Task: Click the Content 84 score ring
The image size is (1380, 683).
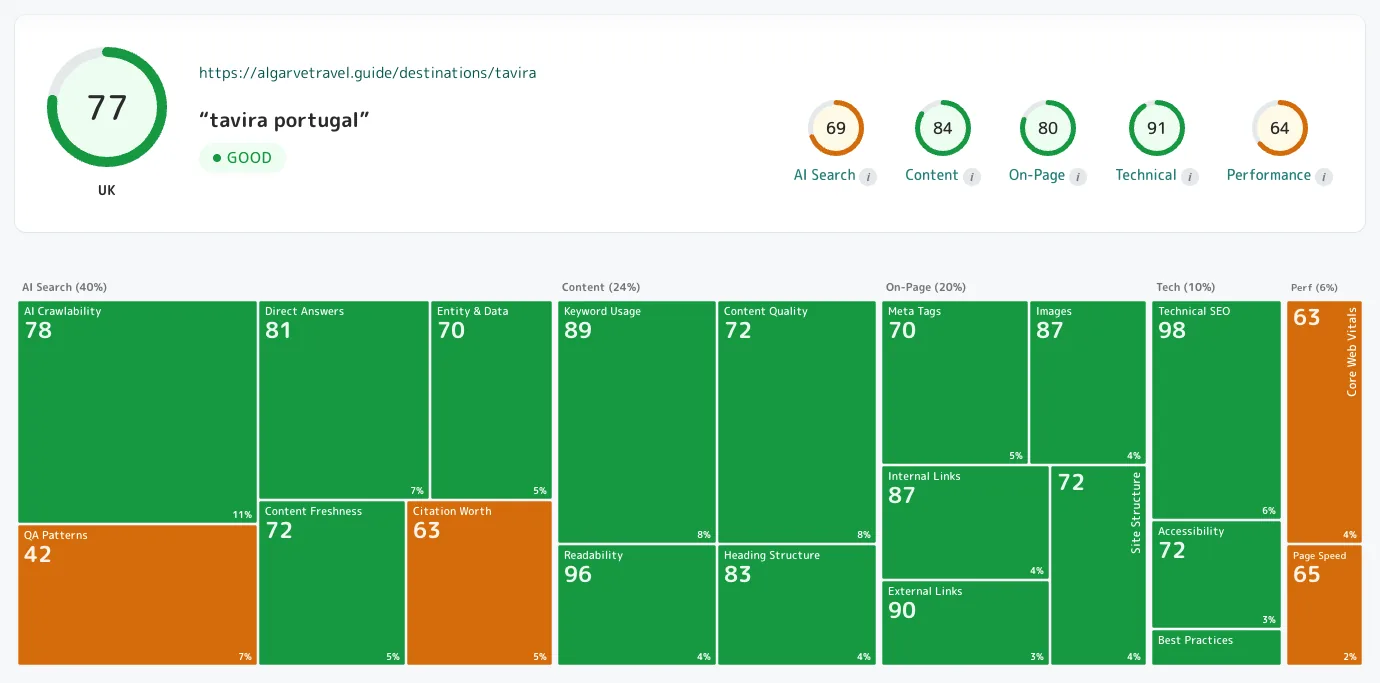Action: 942,128
